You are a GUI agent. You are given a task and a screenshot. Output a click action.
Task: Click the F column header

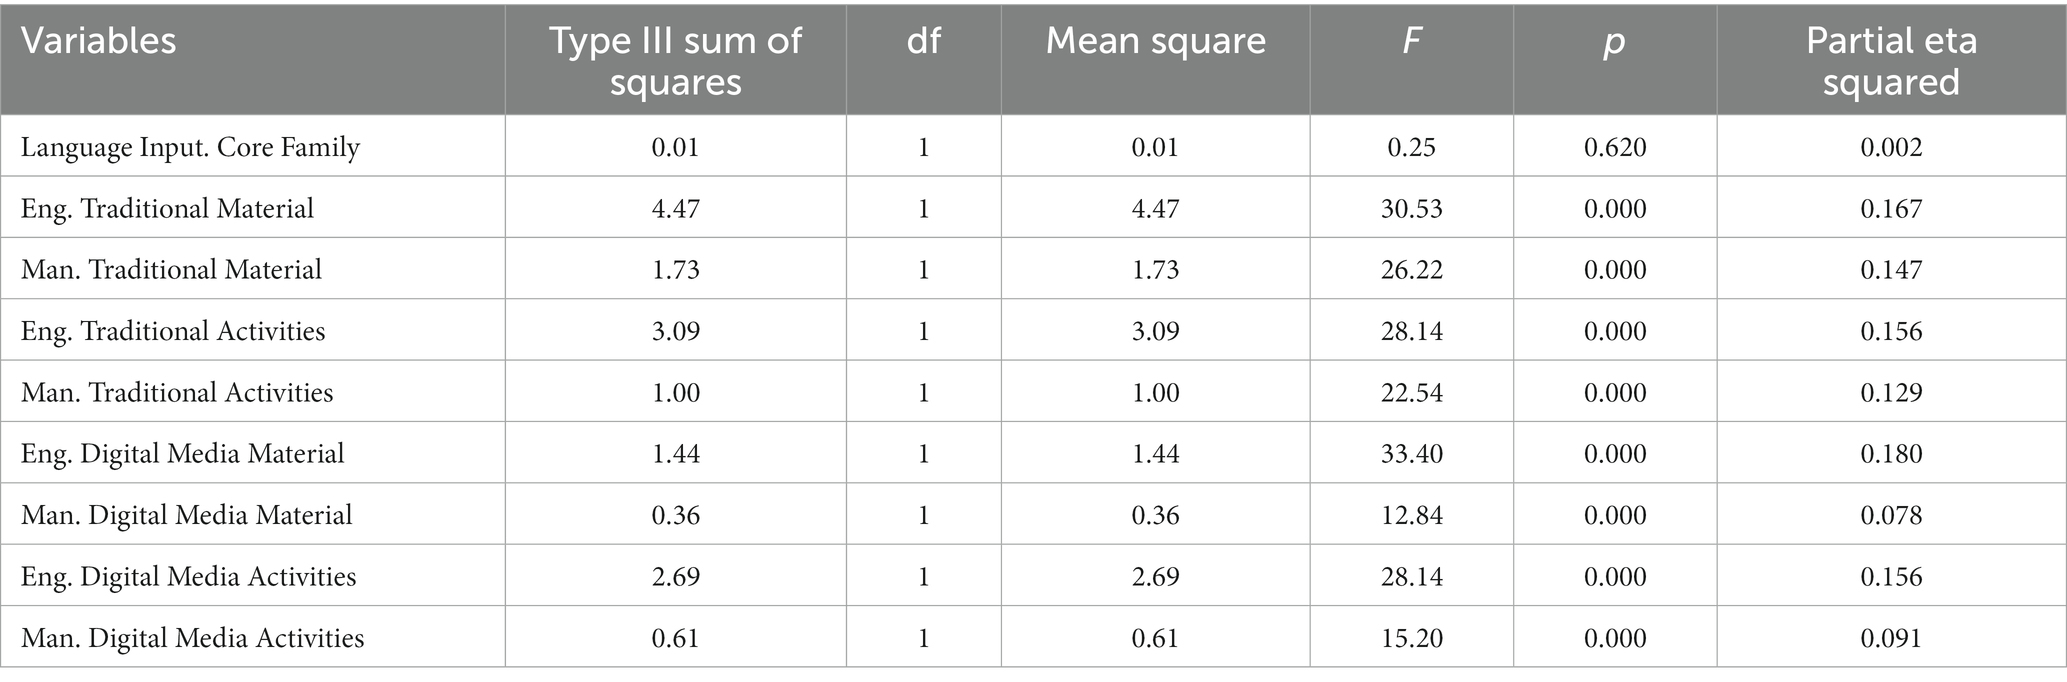pos(1412,41)
